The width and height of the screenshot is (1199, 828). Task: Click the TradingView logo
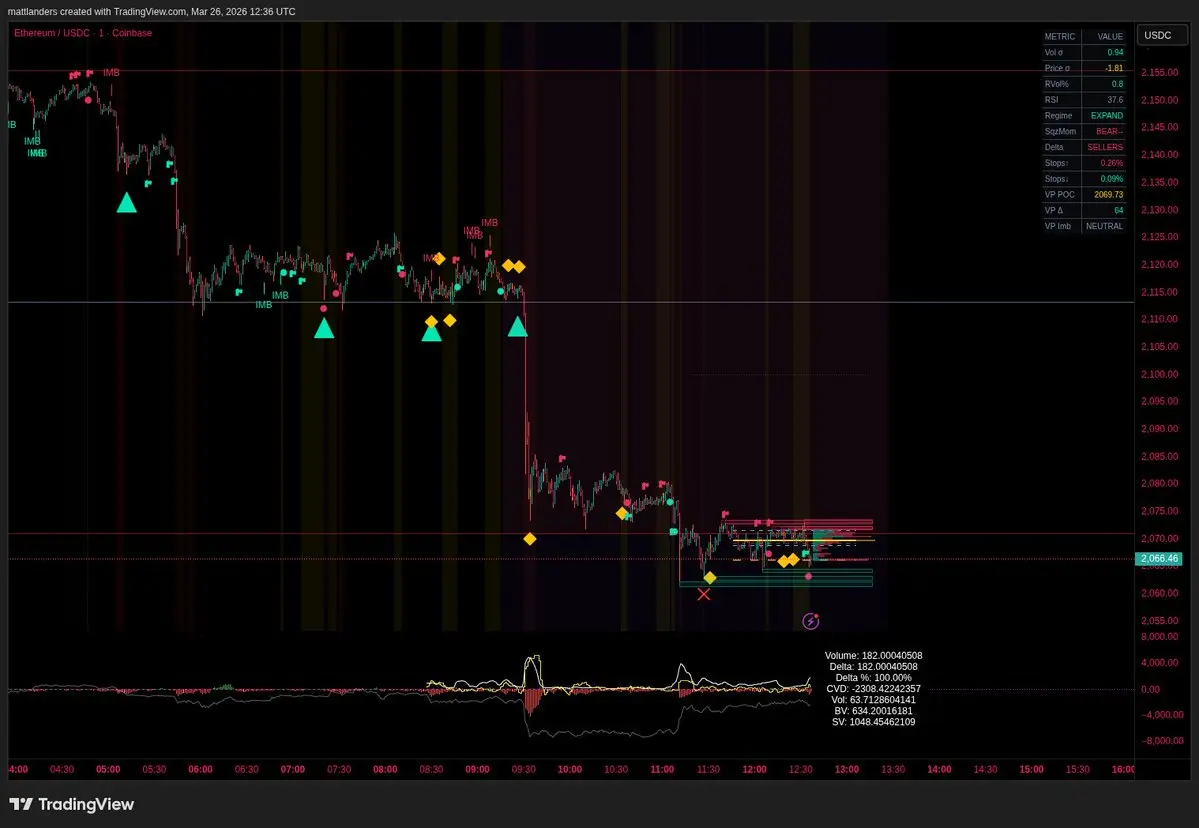point(71,804)
